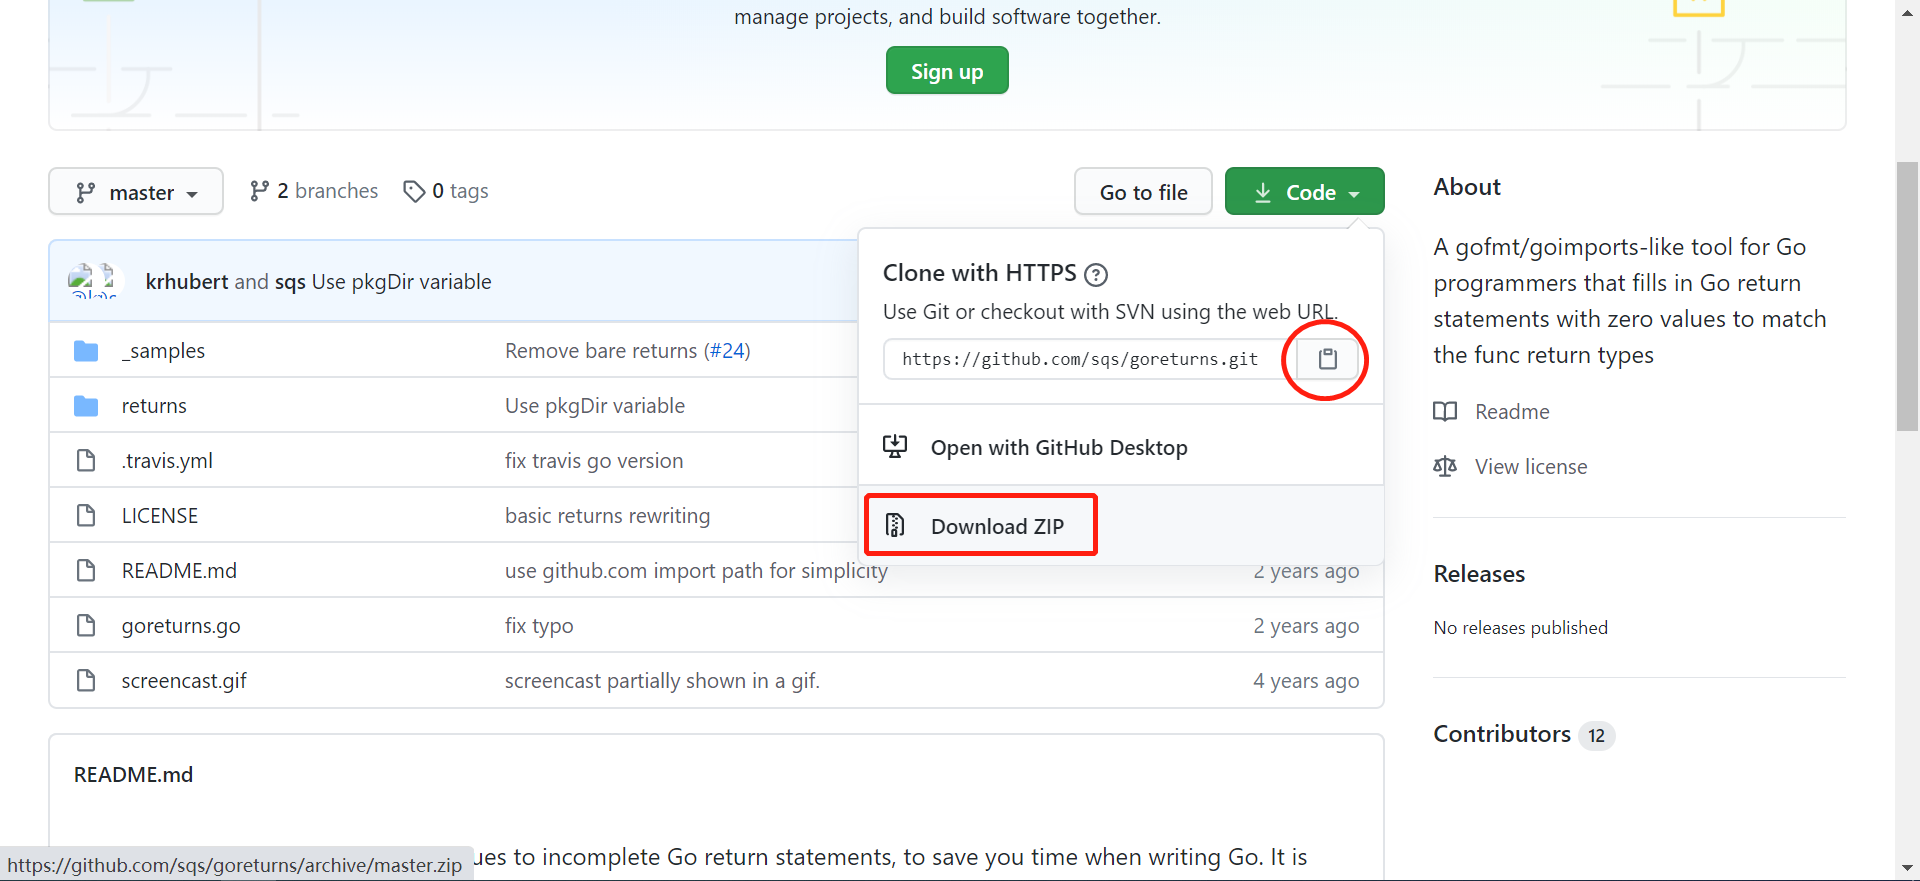
Task: Open the master branch dropdown
Action: tap(136, 191)
